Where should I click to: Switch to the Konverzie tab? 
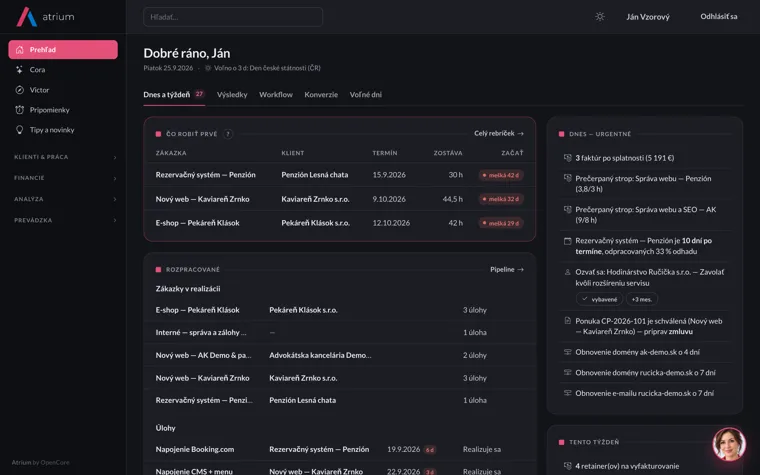pyautogui.click(x=321, y=95)
